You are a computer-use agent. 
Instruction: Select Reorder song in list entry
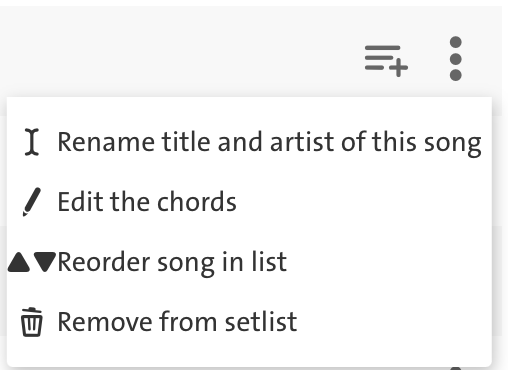[x=249, y=262]
